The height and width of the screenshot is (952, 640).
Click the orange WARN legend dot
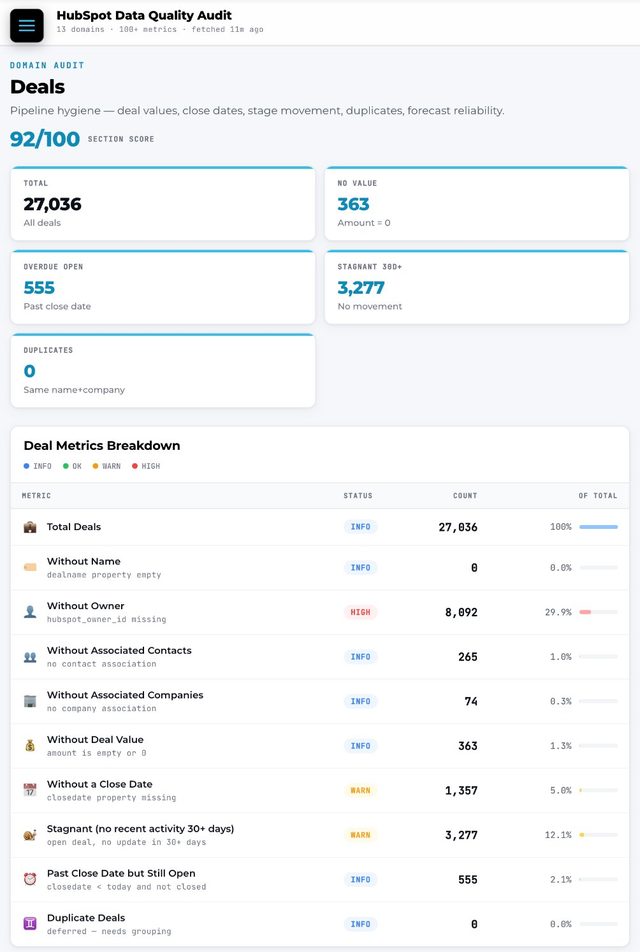(95, 466)
